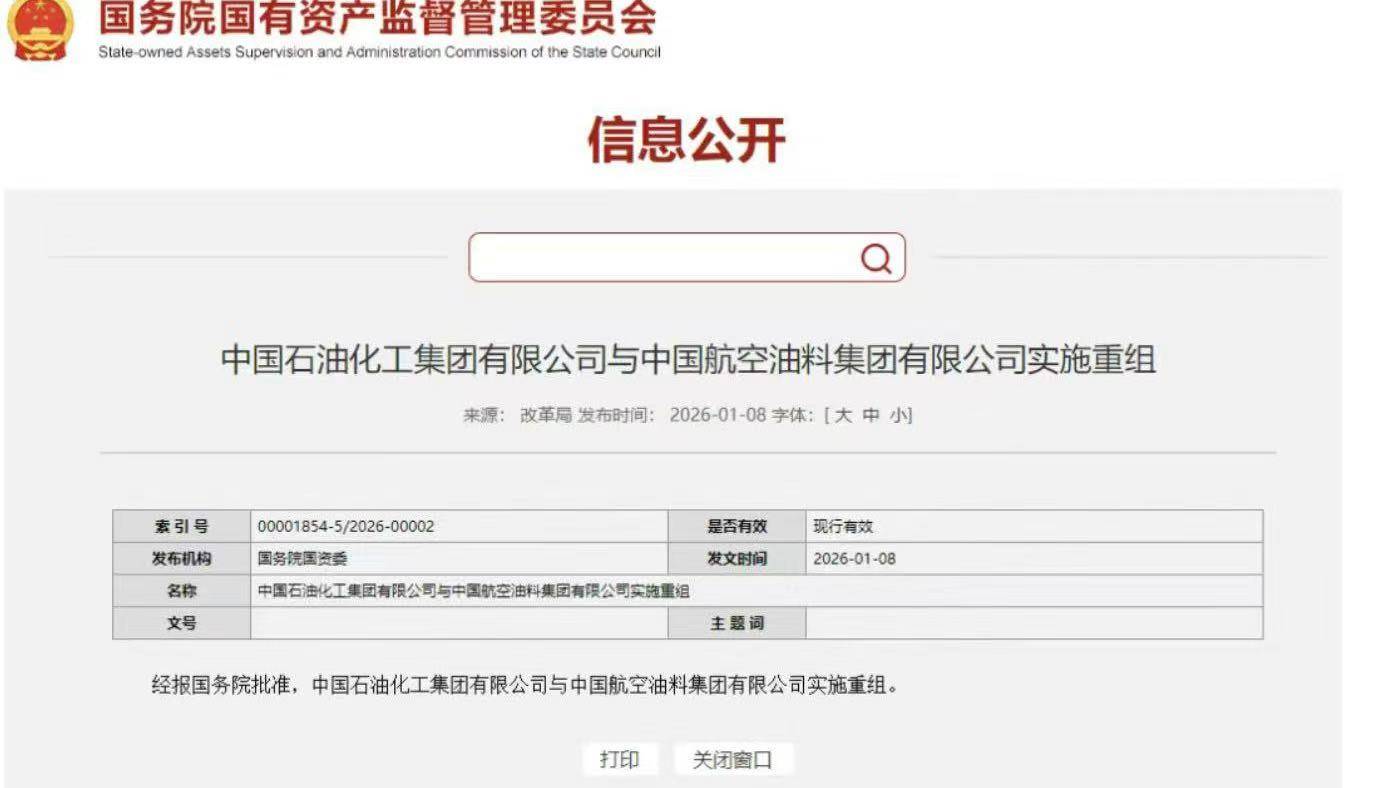Click the search magnifier icon

click(876, 259)
